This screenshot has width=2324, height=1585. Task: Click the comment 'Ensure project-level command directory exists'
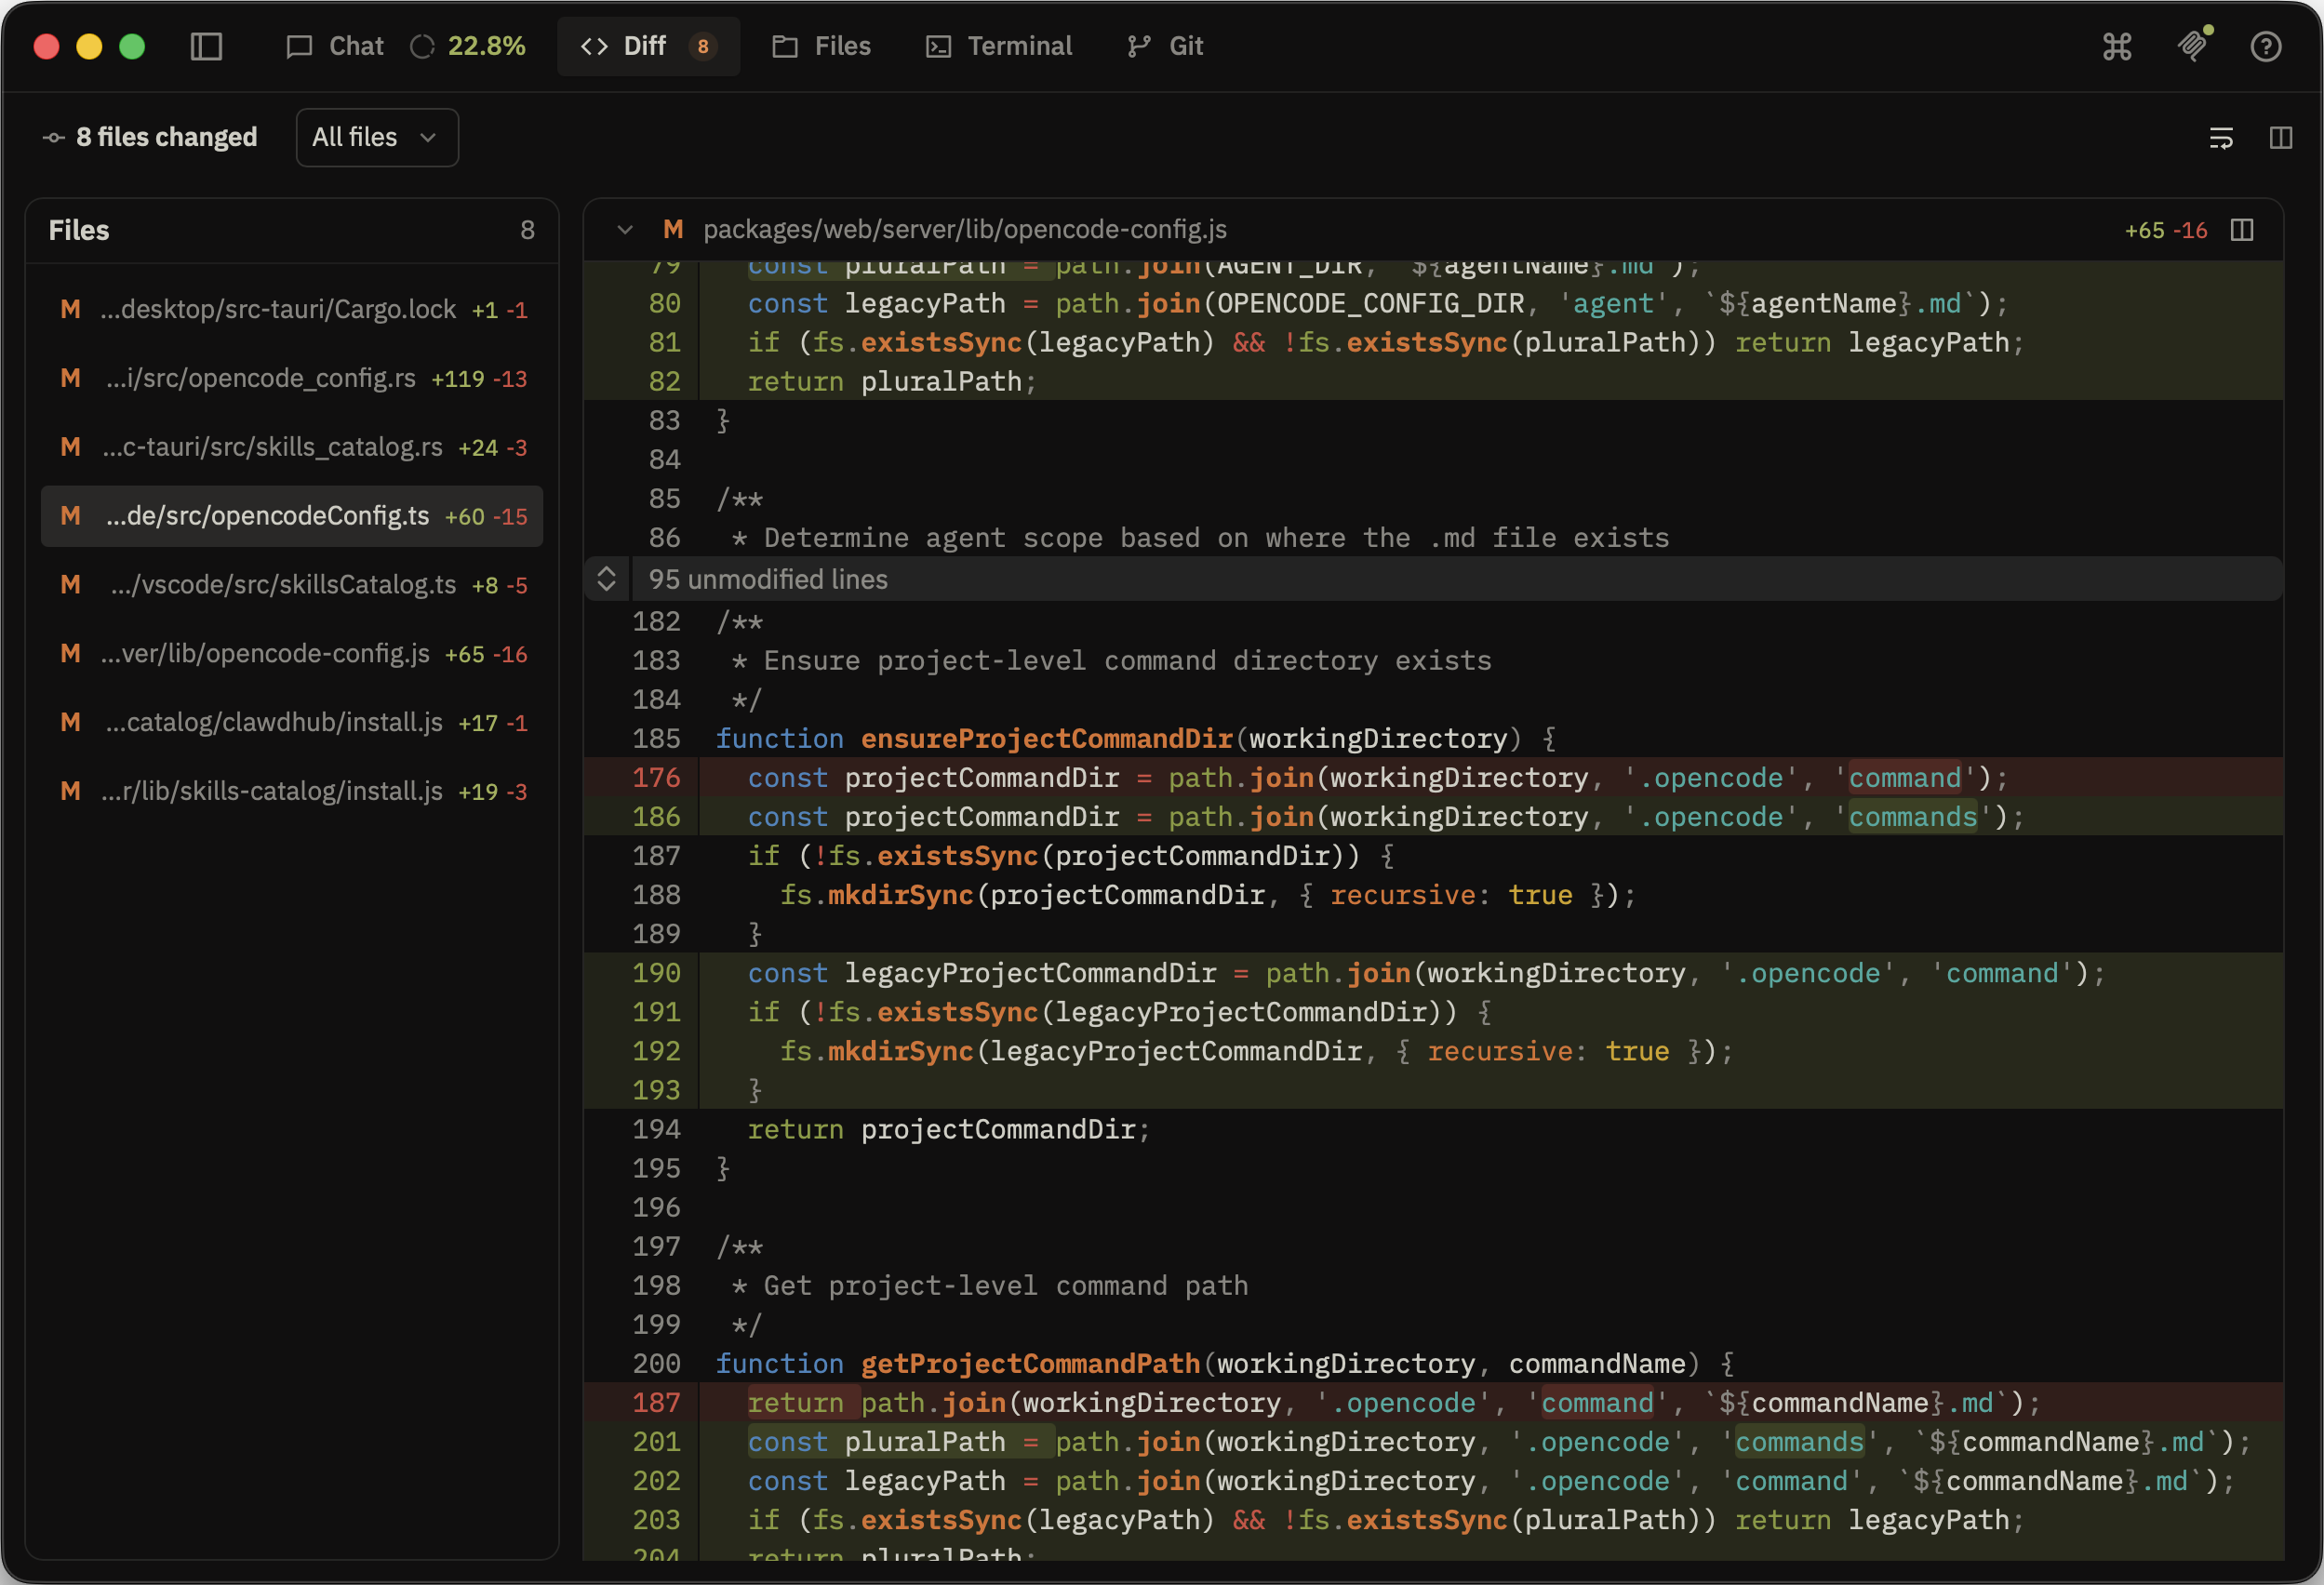1127,660
